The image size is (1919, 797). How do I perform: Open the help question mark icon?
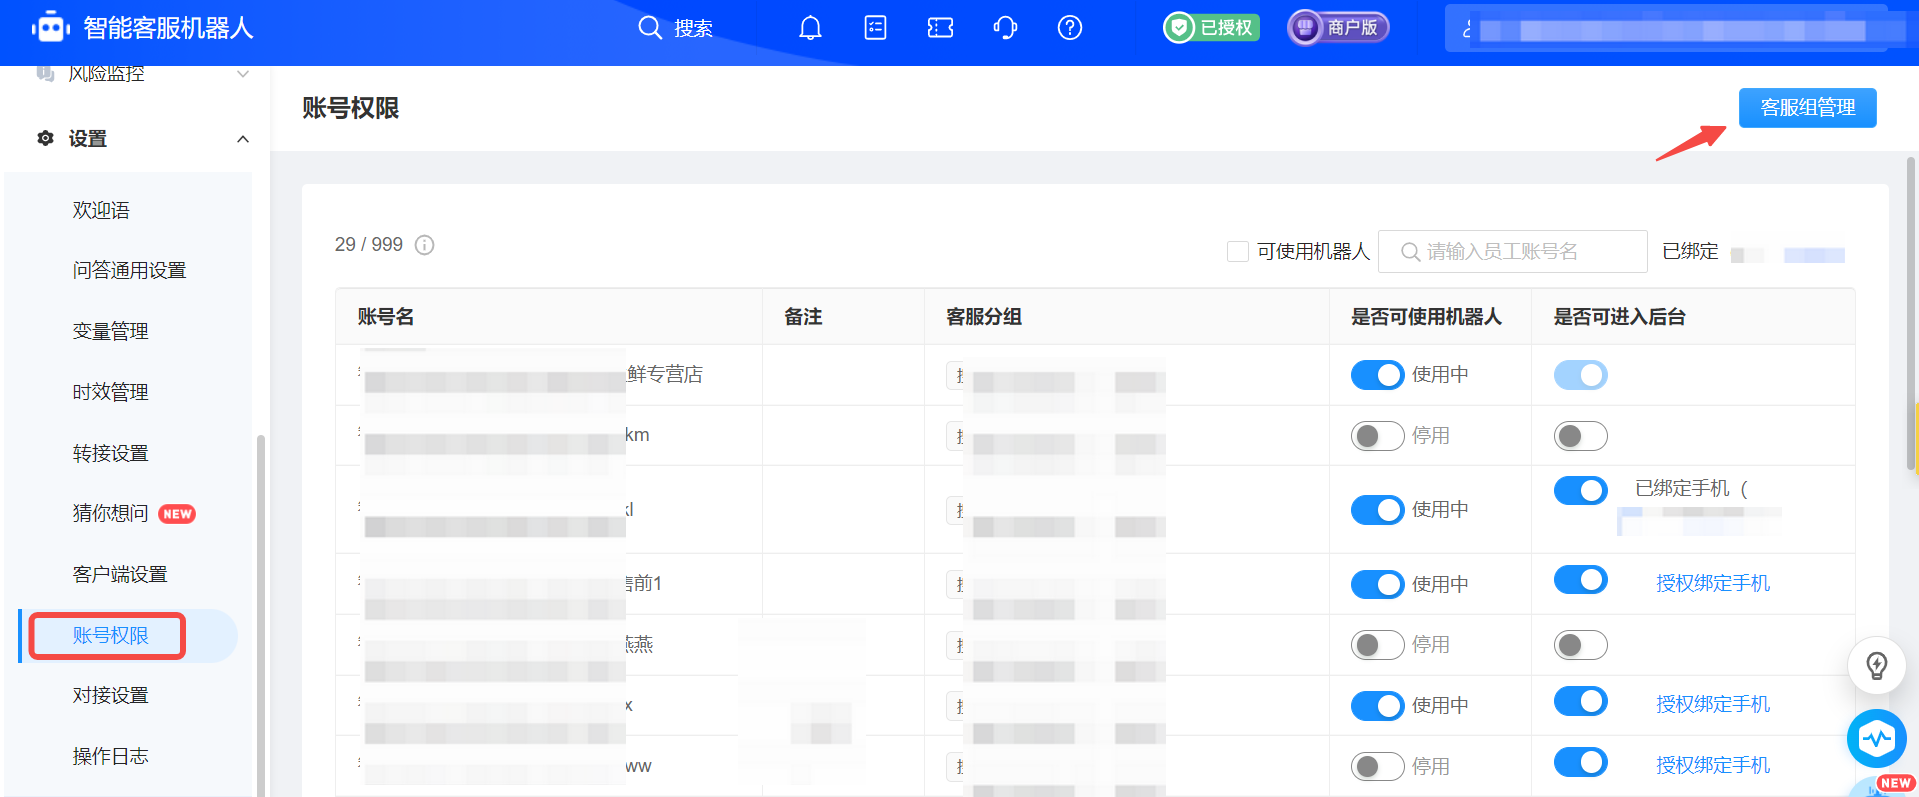(1070, 28)
